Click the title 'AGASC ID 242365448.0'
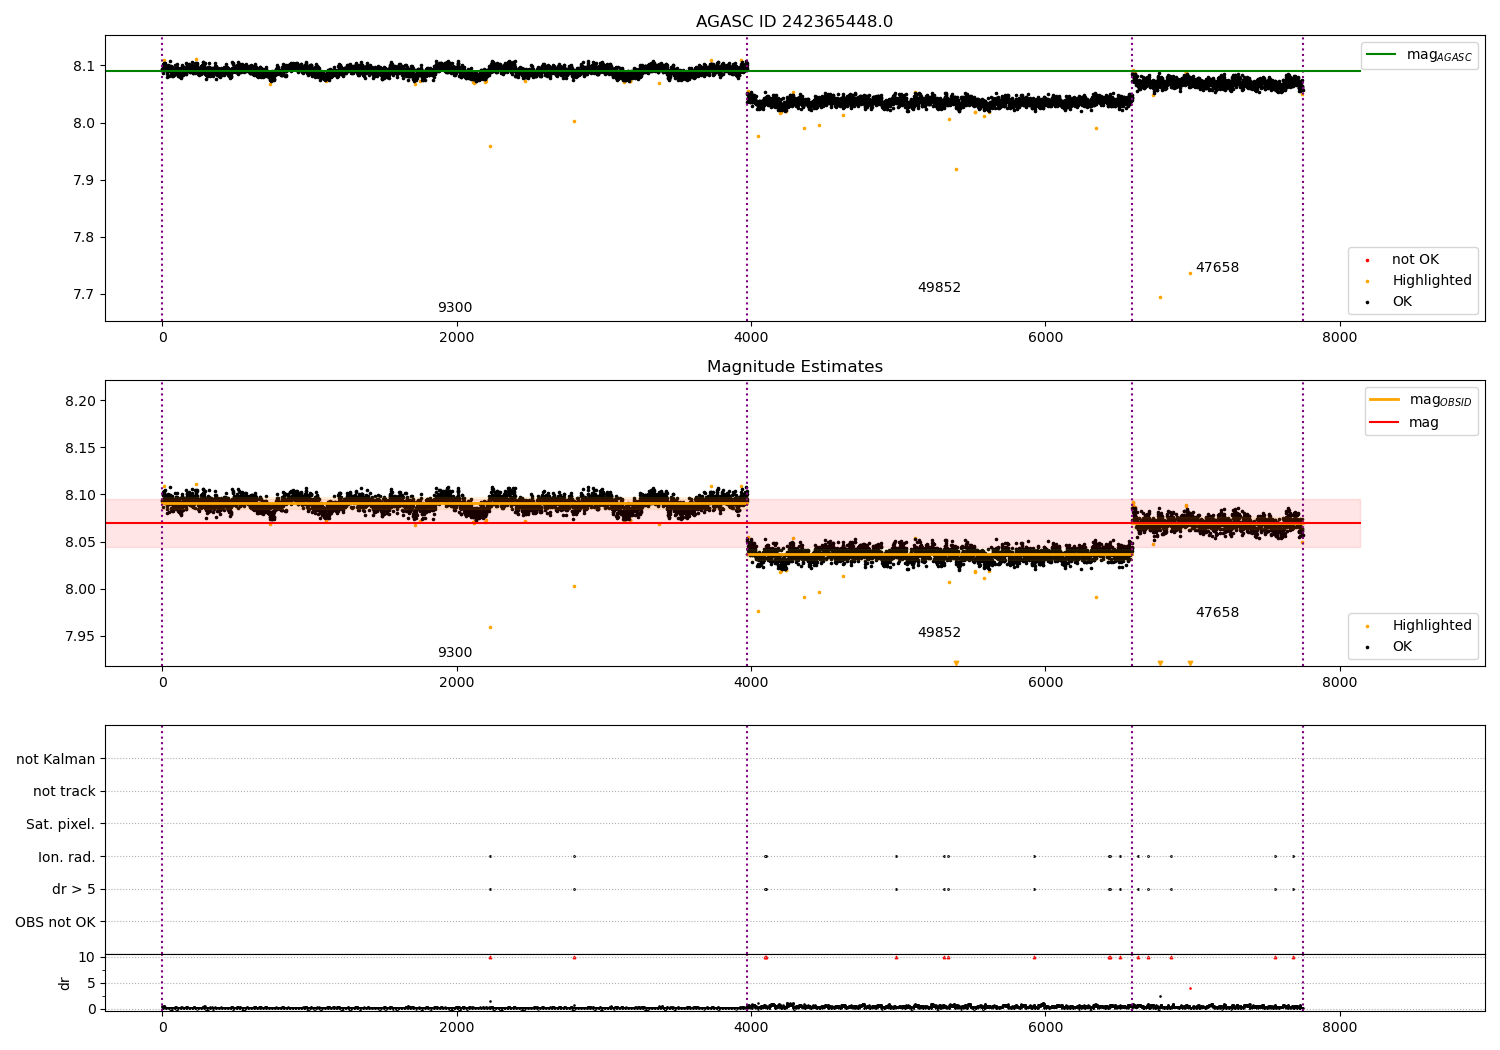Image resolution: width=1500 pixels, height=1050 pixels. [x=794, y=22]
